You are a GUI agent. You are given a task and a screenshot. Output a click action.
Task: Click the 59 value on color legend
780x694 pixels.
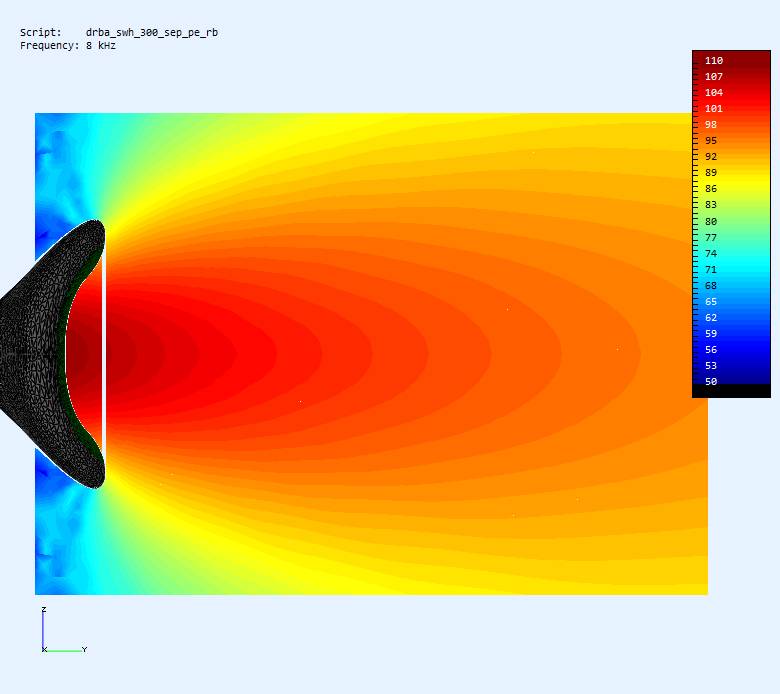point(711,333)
